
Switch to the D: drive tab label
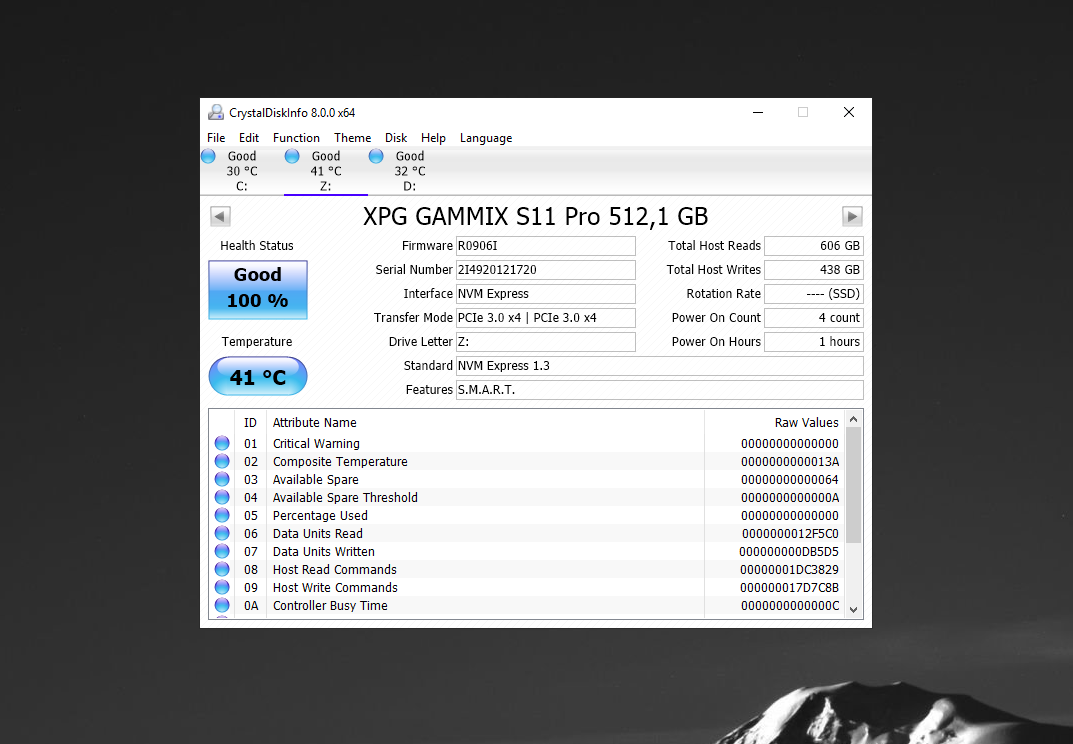pos(409,186)
